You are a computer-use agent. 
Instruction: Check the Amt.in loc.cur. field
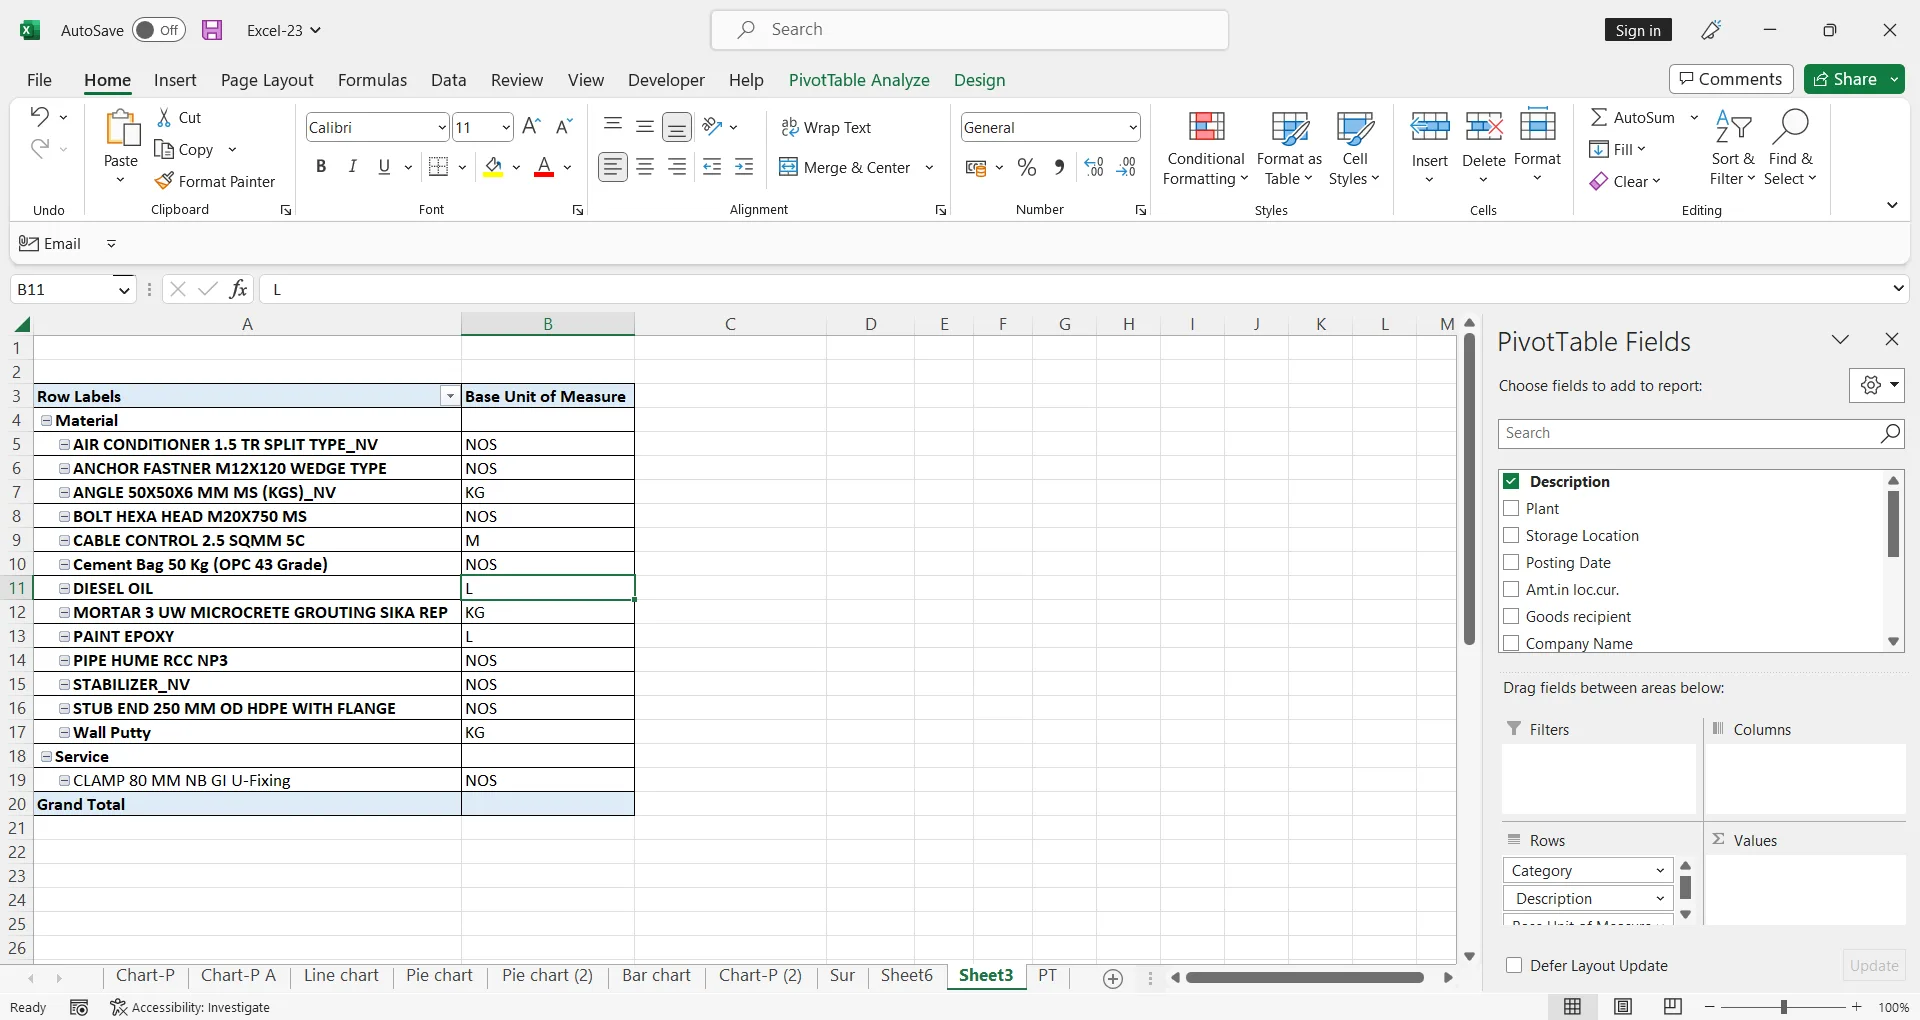[x=1511, y=589]
